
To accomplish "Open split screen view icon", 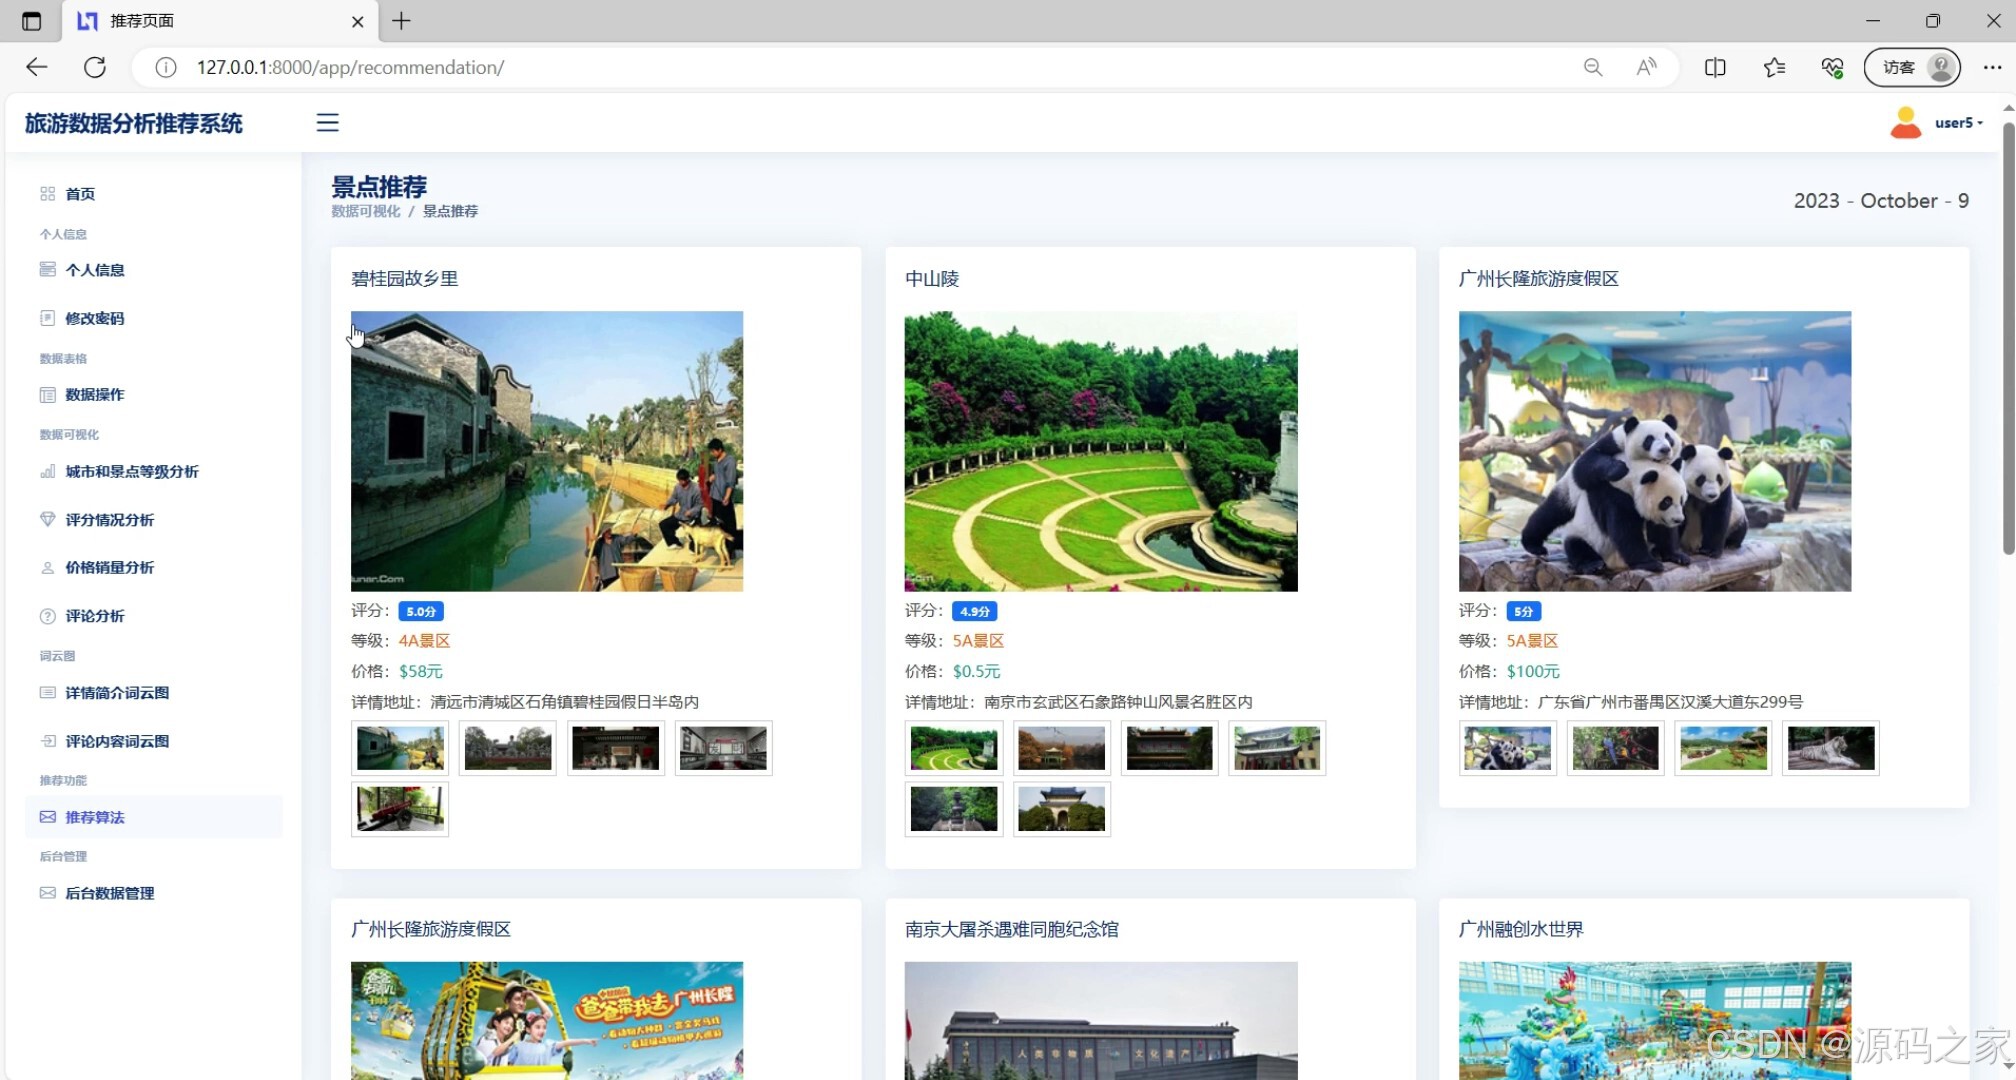I will point(1715,67).
